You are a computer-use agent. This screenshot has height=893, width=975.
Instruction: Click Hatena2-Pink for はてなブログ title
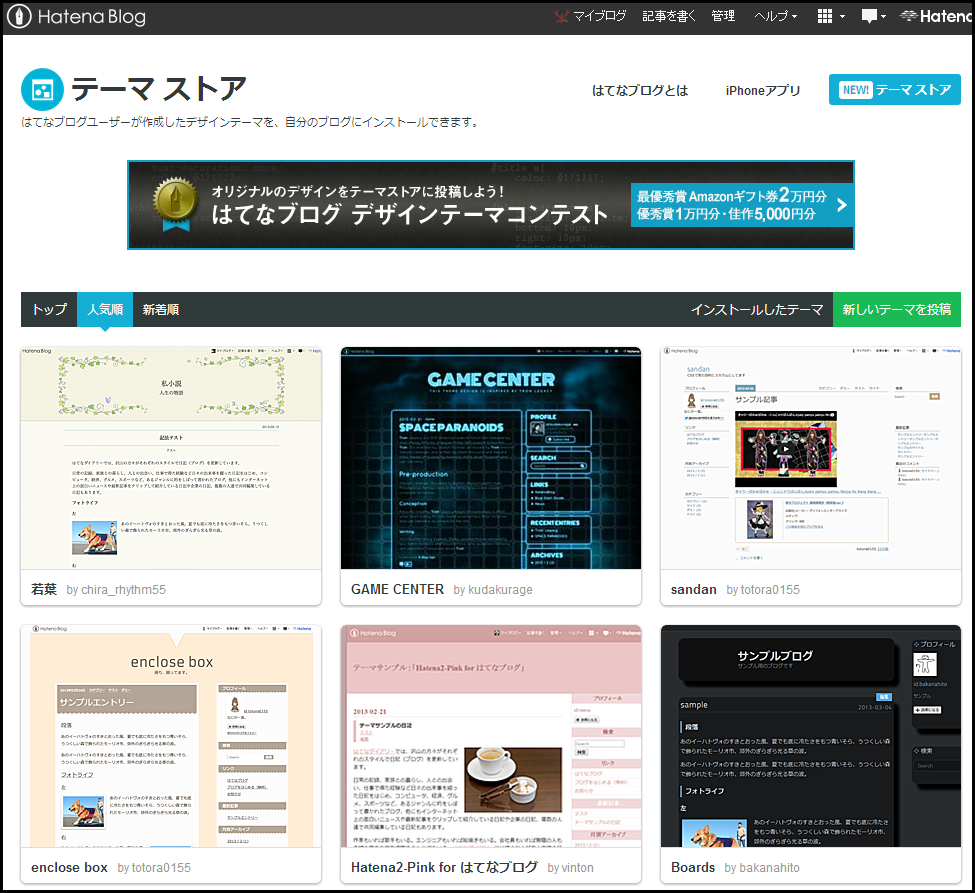click(x=444, y=867)
